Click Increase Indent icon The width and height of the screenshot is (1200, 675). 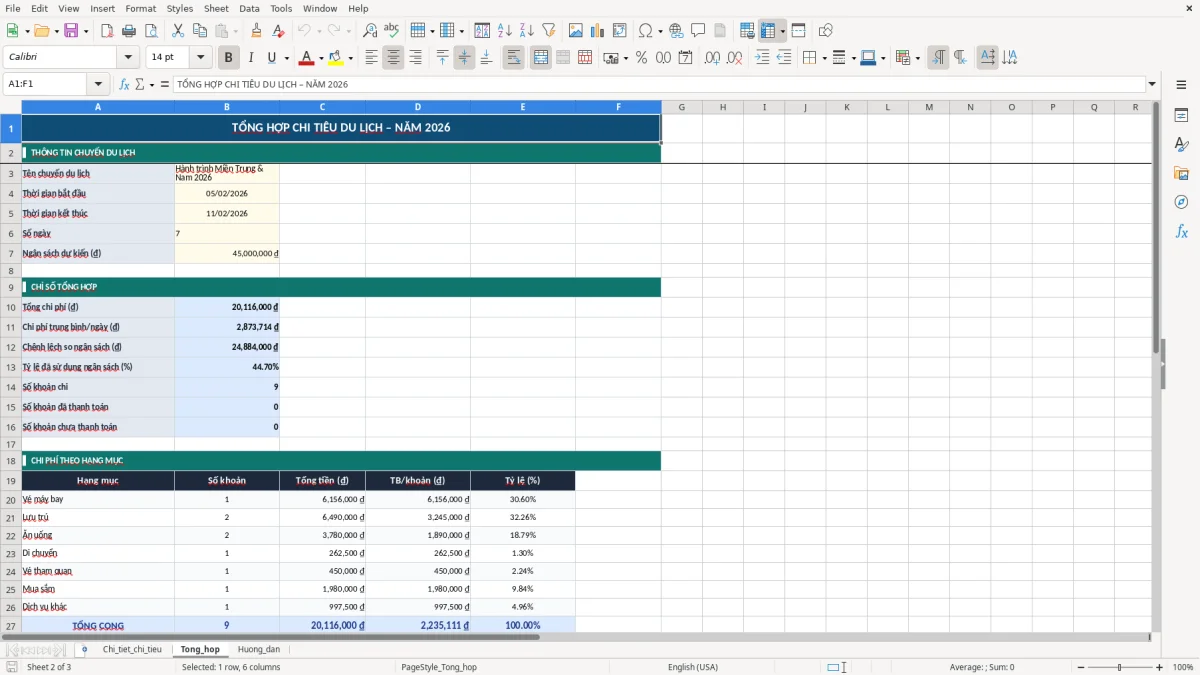pos(762,58)
